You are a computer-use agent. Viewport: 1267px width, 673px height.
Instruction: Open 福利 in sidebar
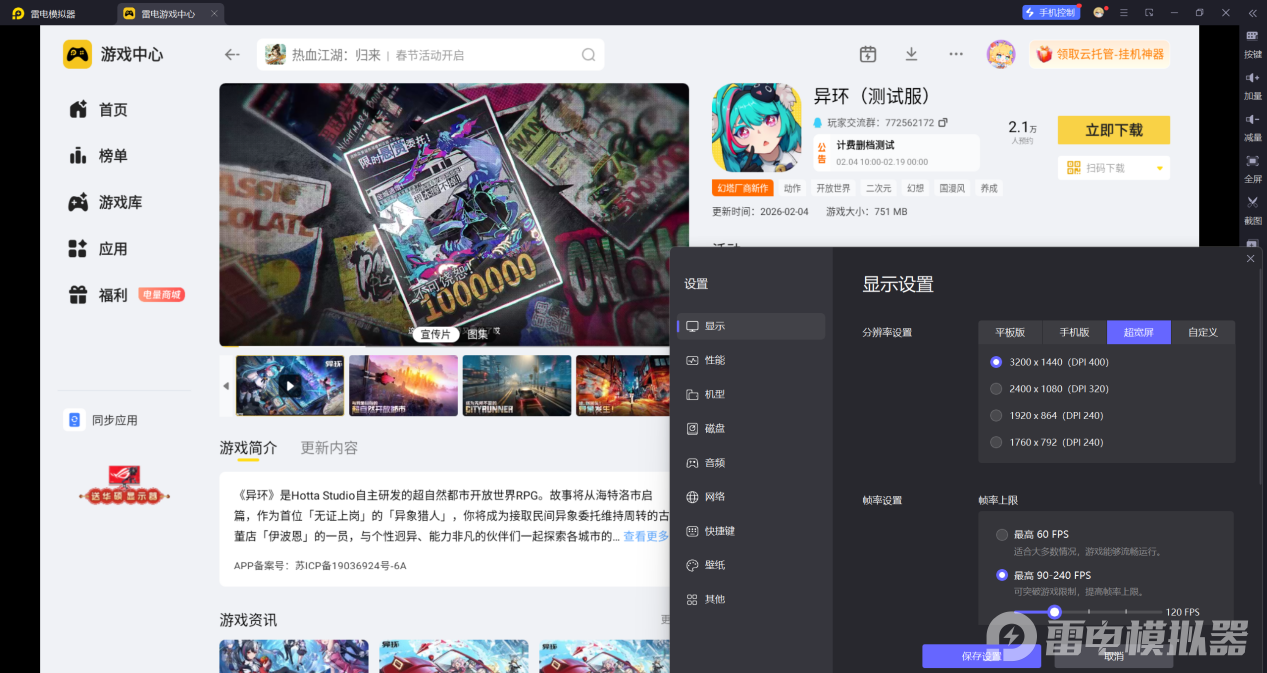[x=98, y=295]
